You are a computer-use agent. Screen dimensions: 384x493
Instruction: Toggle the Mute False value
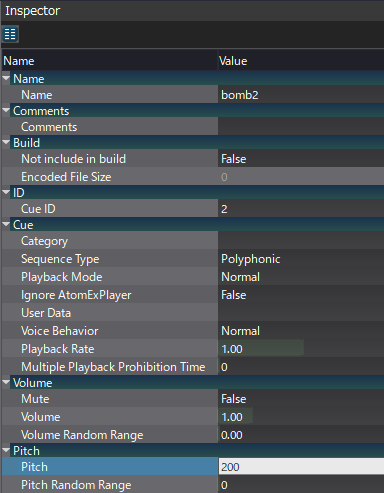pyautogui.click(x=301, y=399)
